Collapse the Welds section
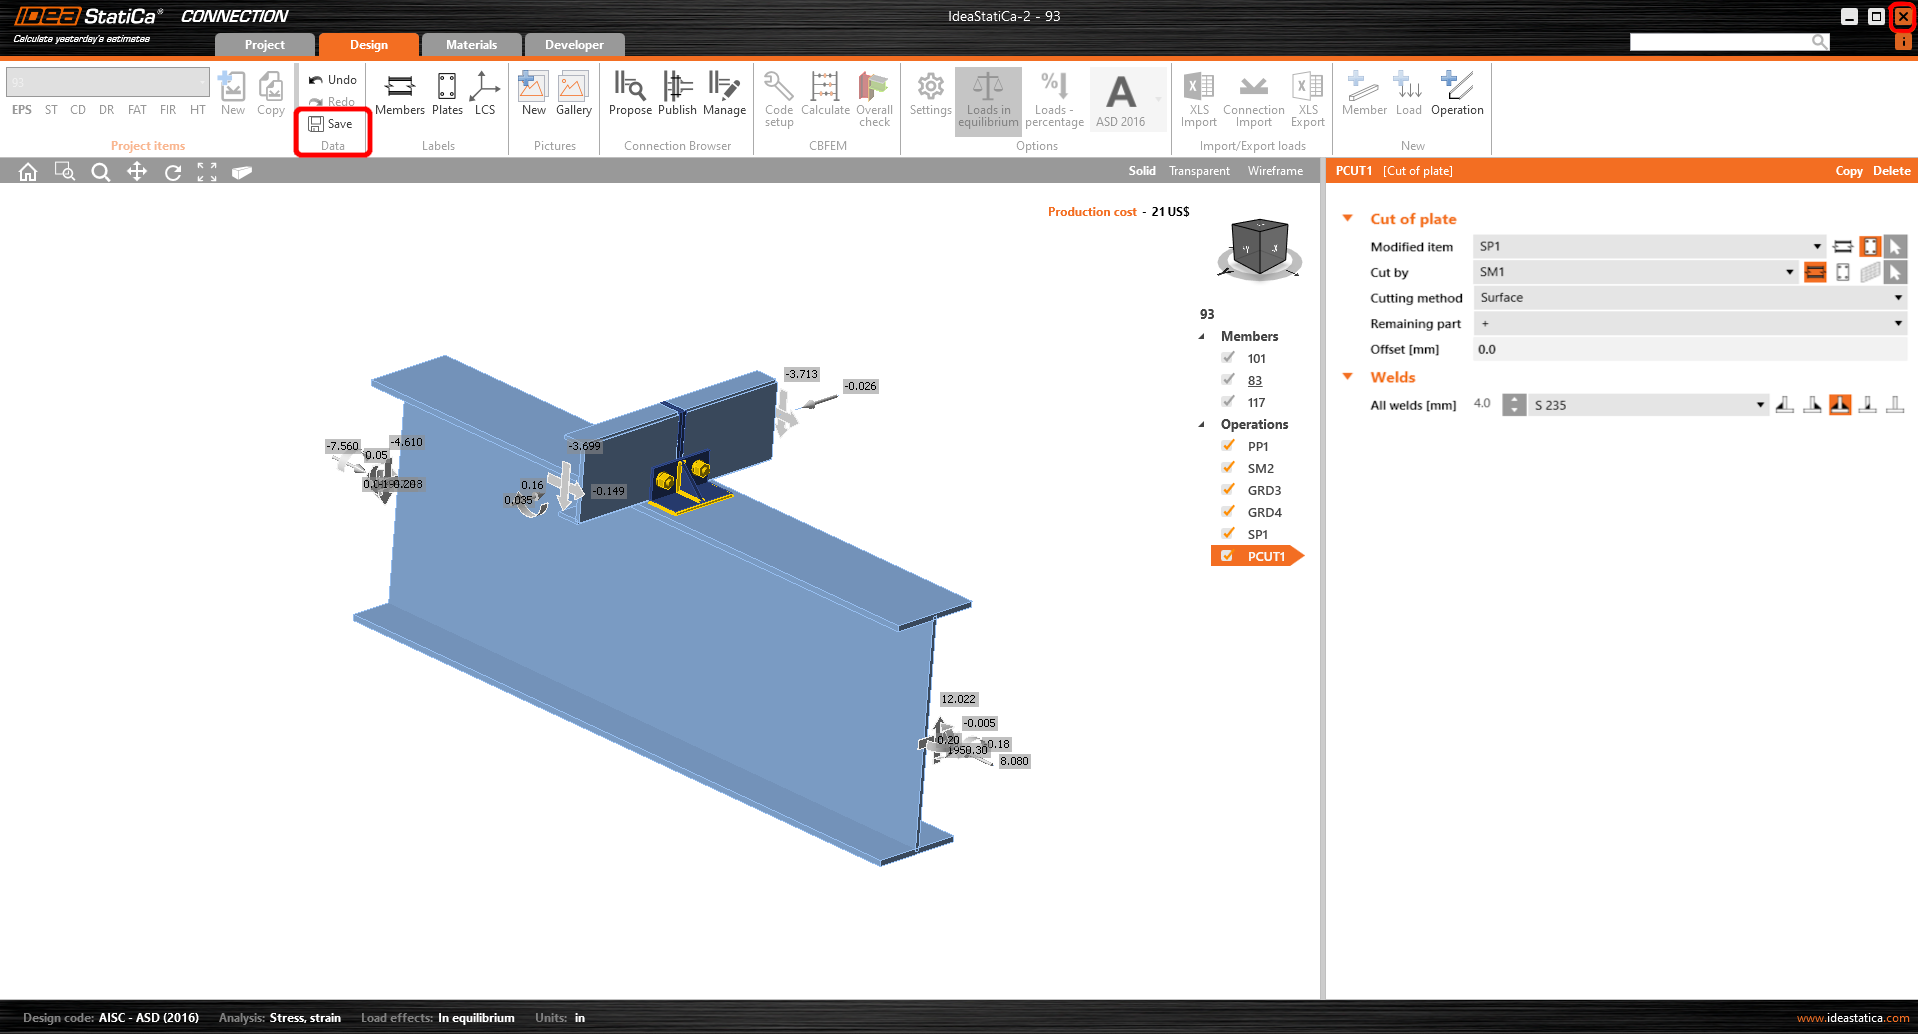The height and width of the screenshot is (1034, 1918). tap(1348, 377)
